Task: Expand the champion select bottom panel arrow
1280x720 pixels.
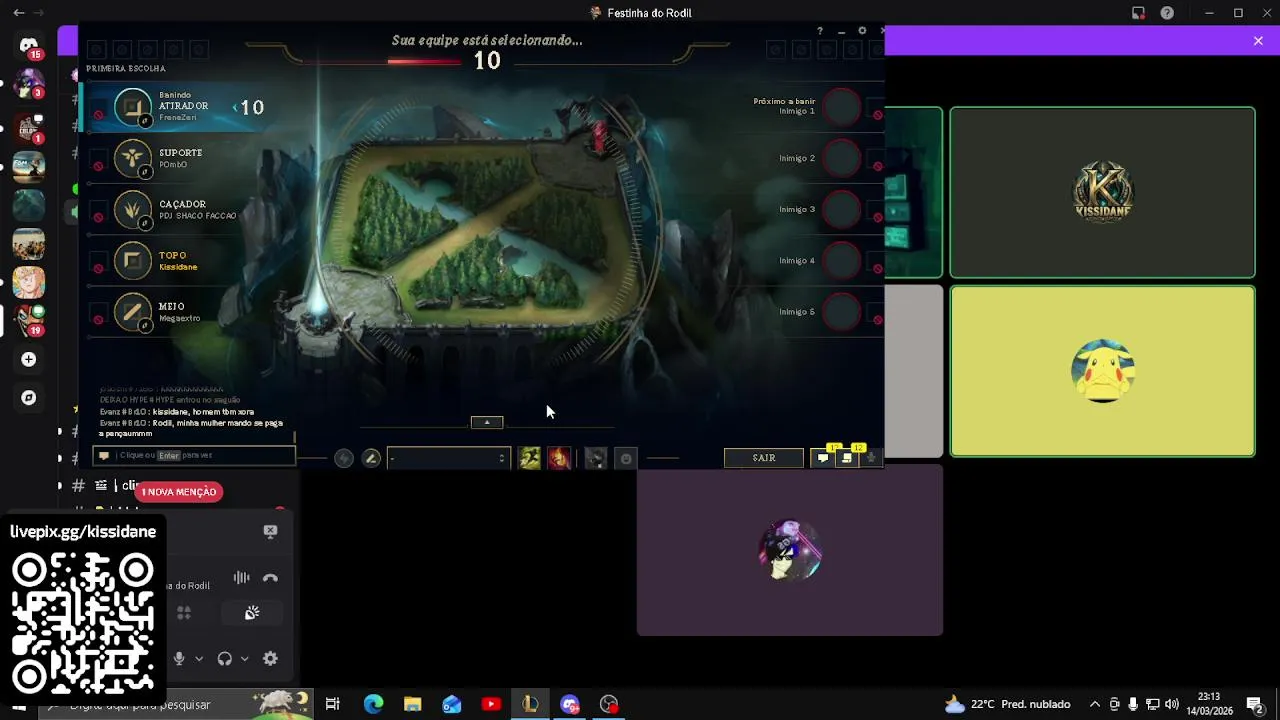Action: [487, 422]
